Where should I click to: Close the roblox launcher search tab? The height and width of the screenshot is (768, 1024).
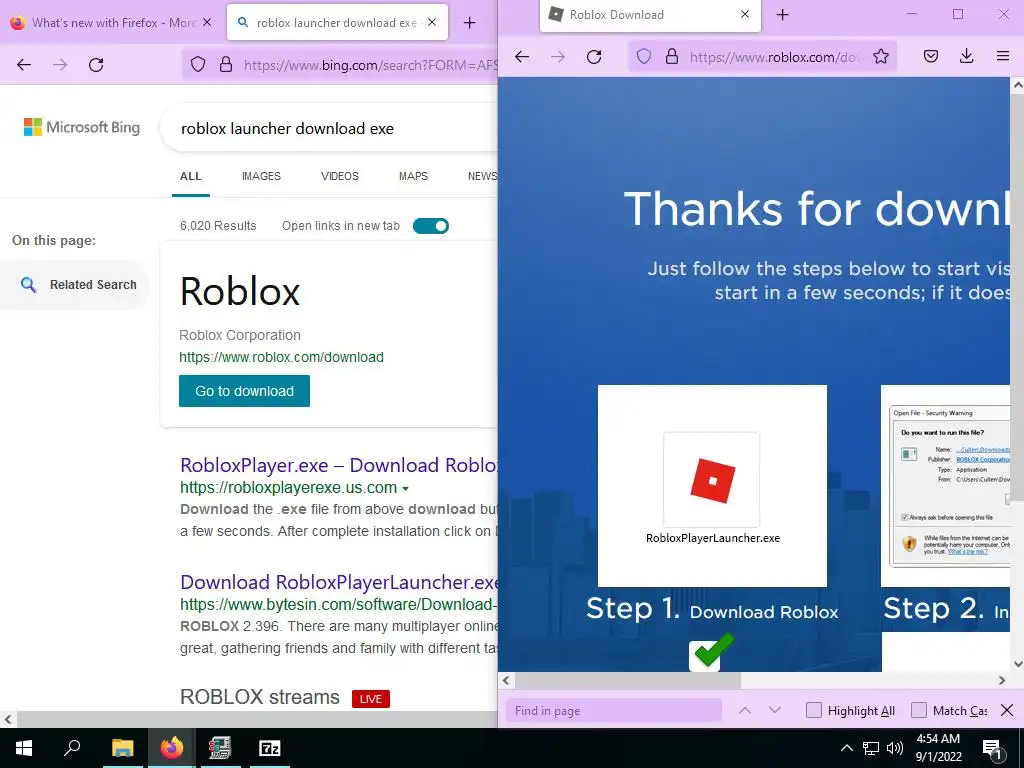432,22
